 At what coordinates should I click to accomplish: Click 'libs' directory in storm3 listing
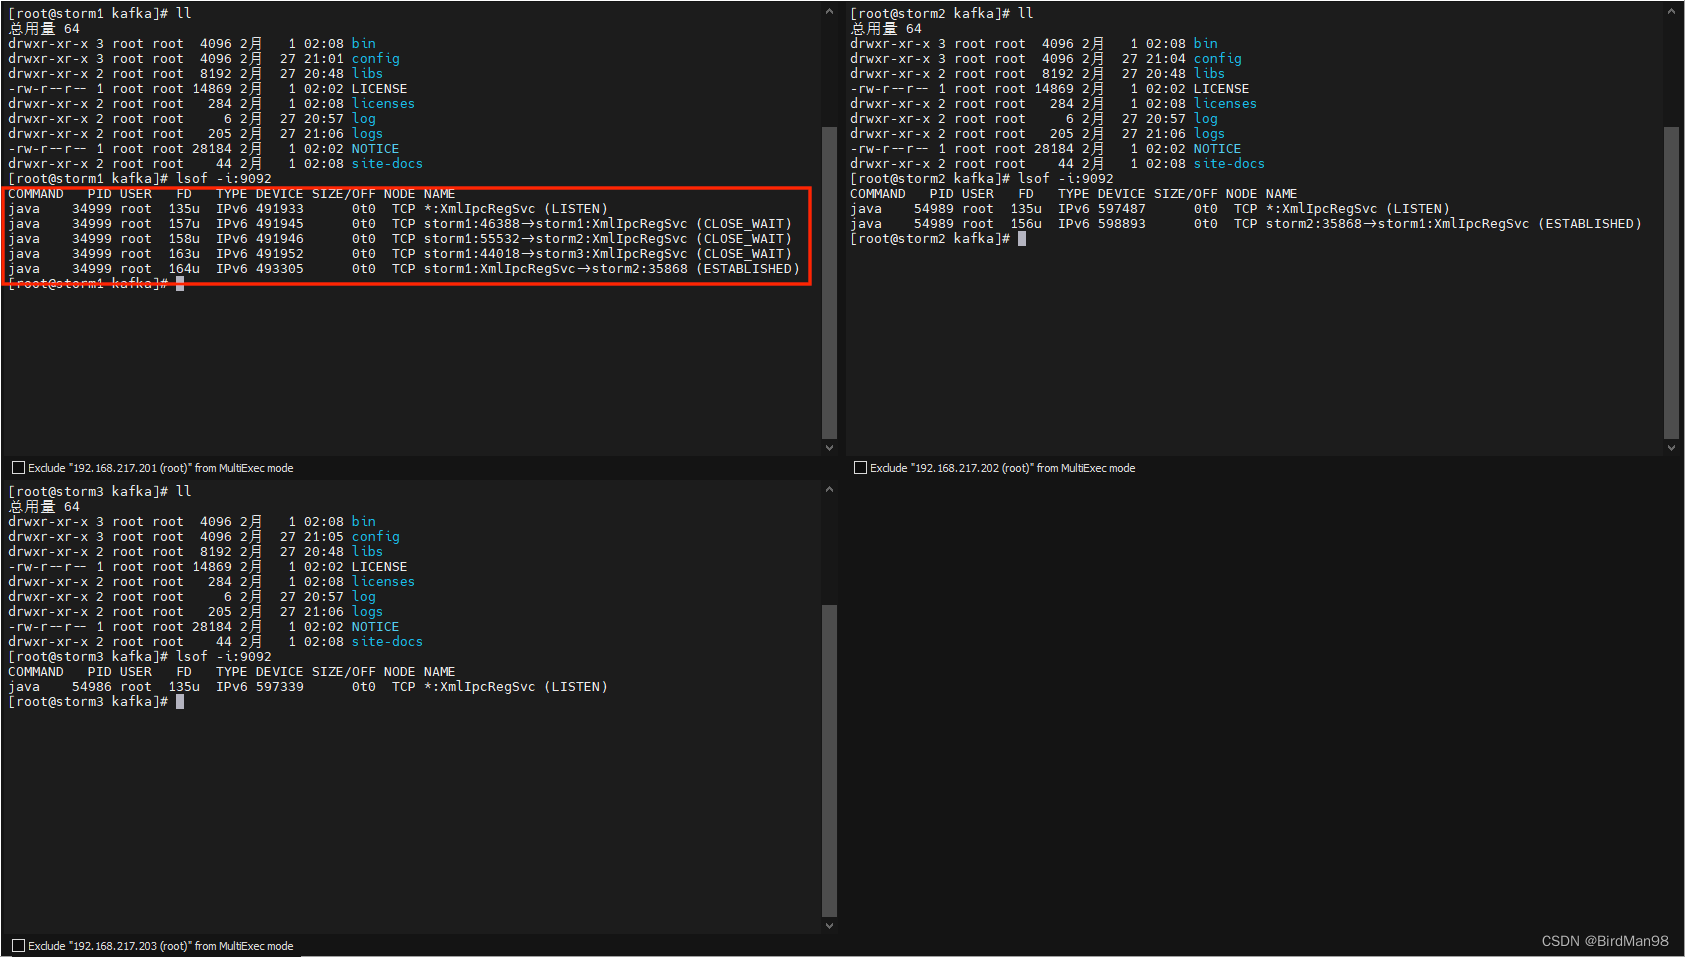pyautogui.click(x=367, y=552)
